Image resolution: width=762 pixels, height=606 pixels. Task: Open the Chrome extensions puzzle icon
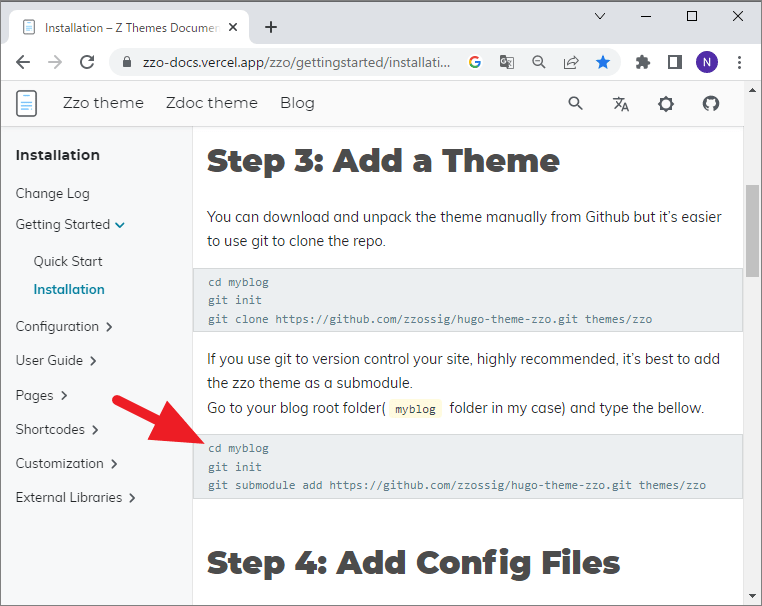[643, 62]
